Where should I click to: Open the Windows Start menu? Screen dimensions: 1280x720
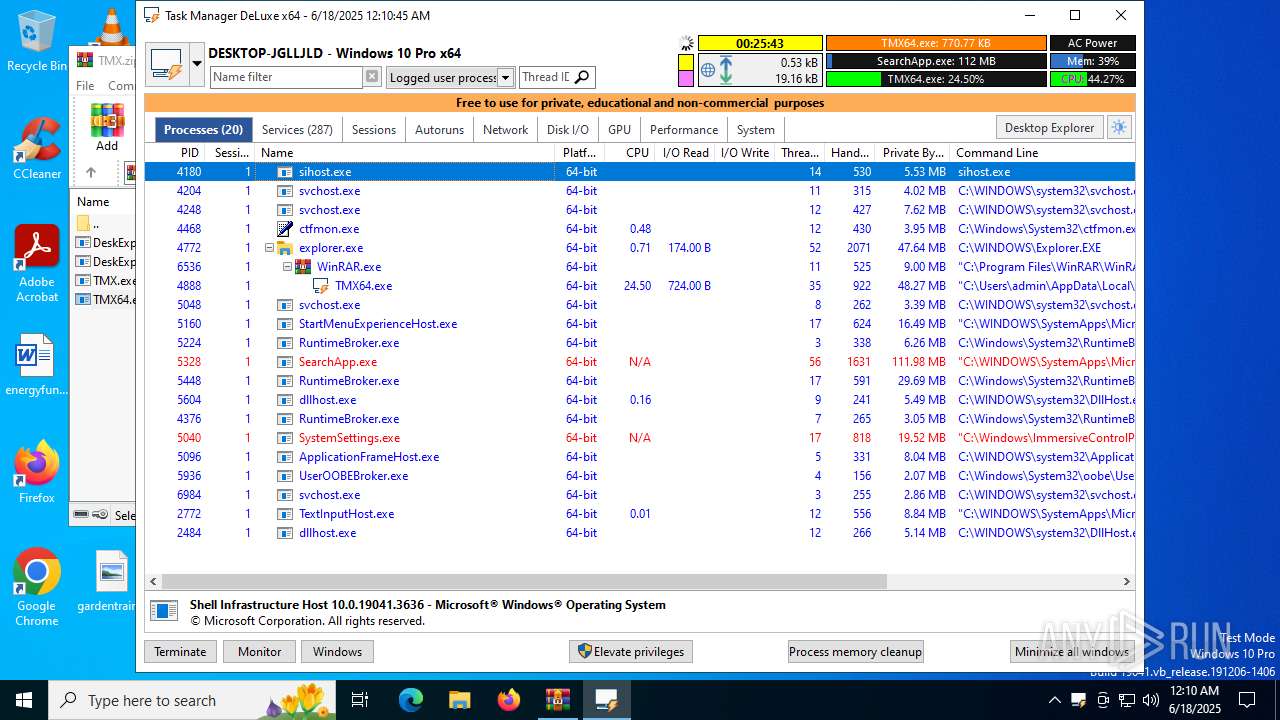click(24, 700)
